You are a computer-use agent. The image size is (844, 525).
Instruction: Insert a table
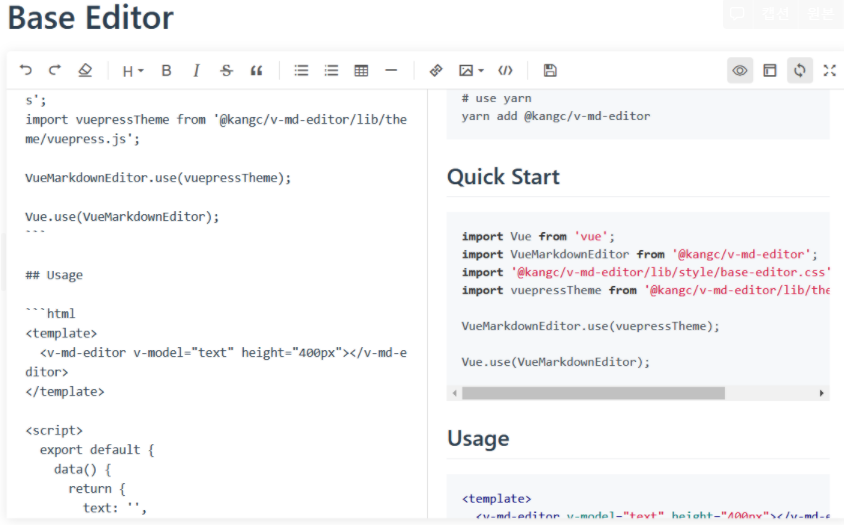click(361, 71)
